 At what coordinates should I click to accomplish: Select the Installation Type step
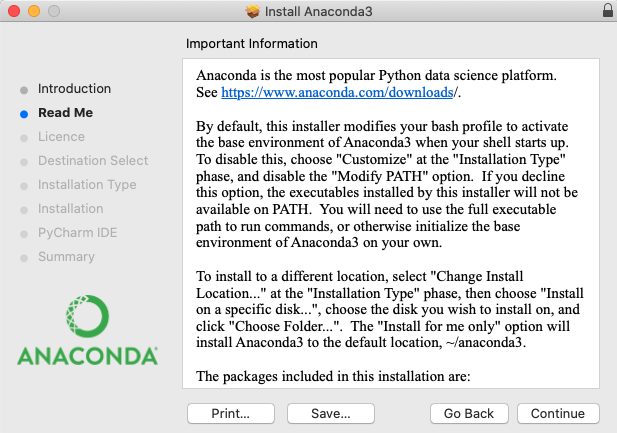[87, 185]
